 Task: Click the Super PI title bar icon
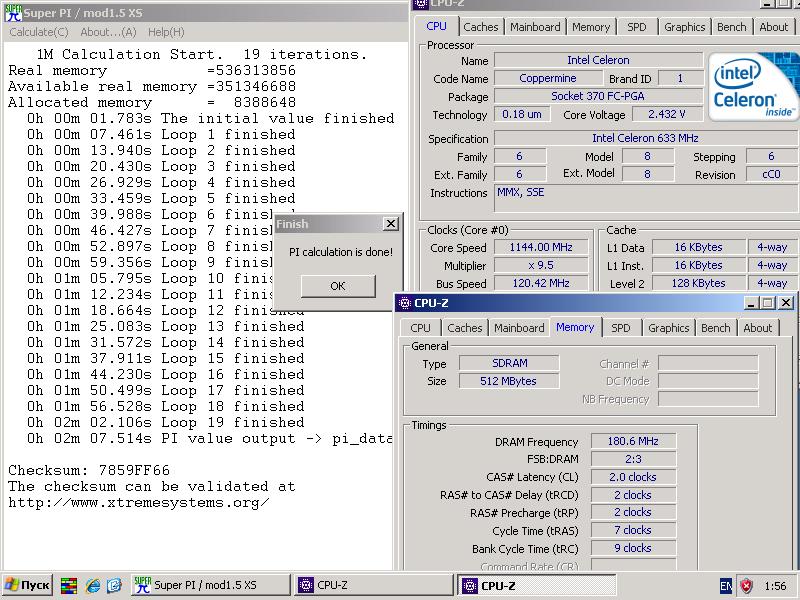click(13, 13)
